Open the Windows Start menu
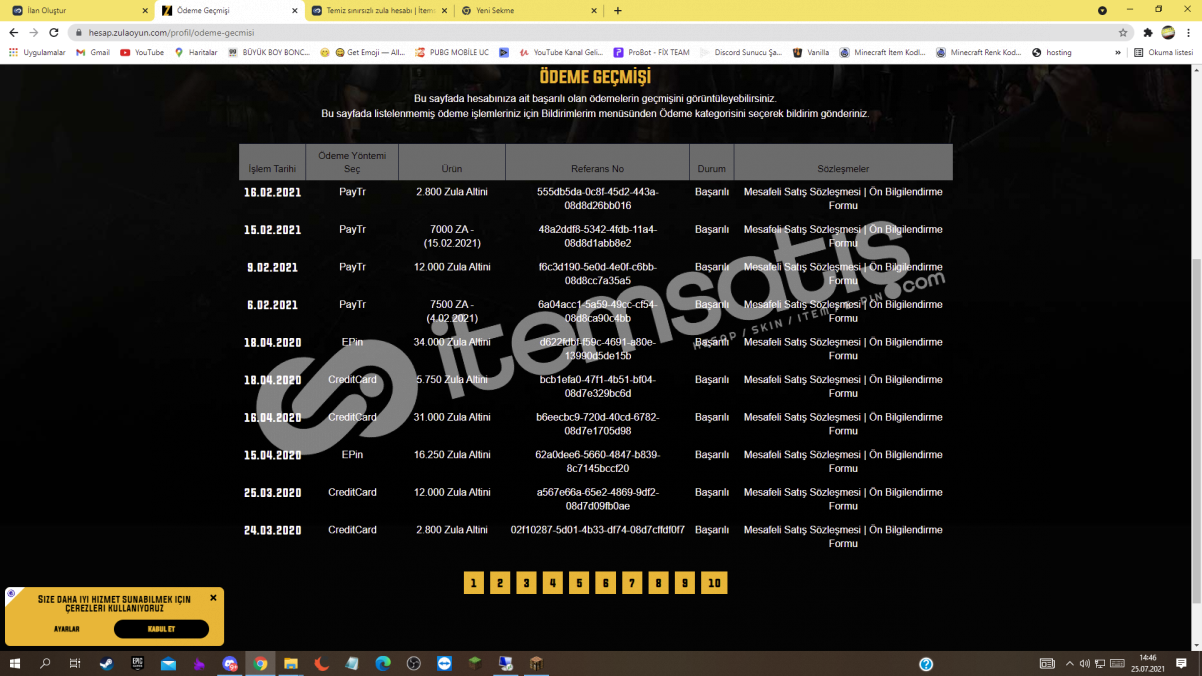The image size is (1202, 676). coord(15,664)
